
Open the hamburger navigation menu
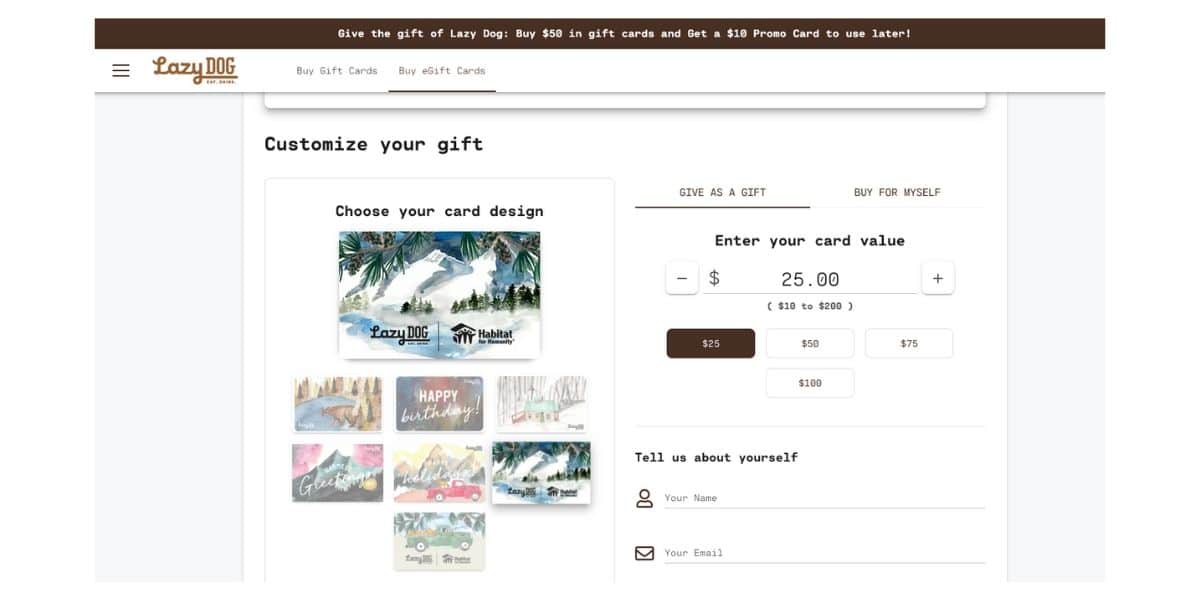point(121,71)
